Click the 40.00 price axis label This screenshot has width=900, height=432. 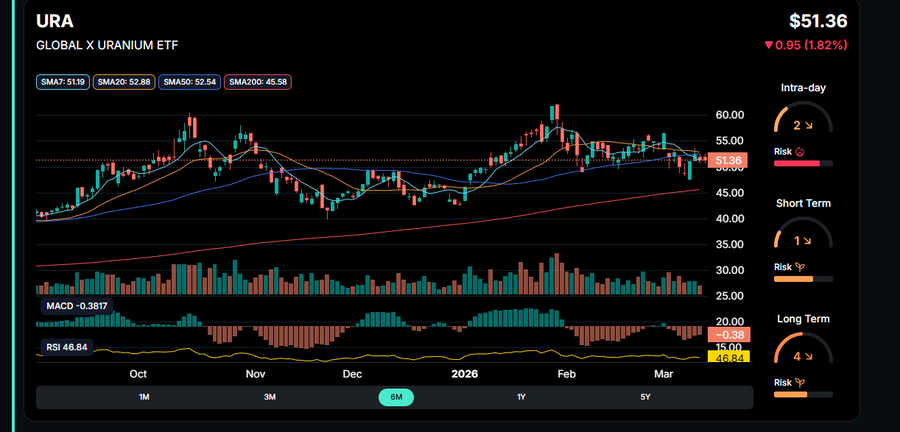pyautogui.click(x=729, y=219)
